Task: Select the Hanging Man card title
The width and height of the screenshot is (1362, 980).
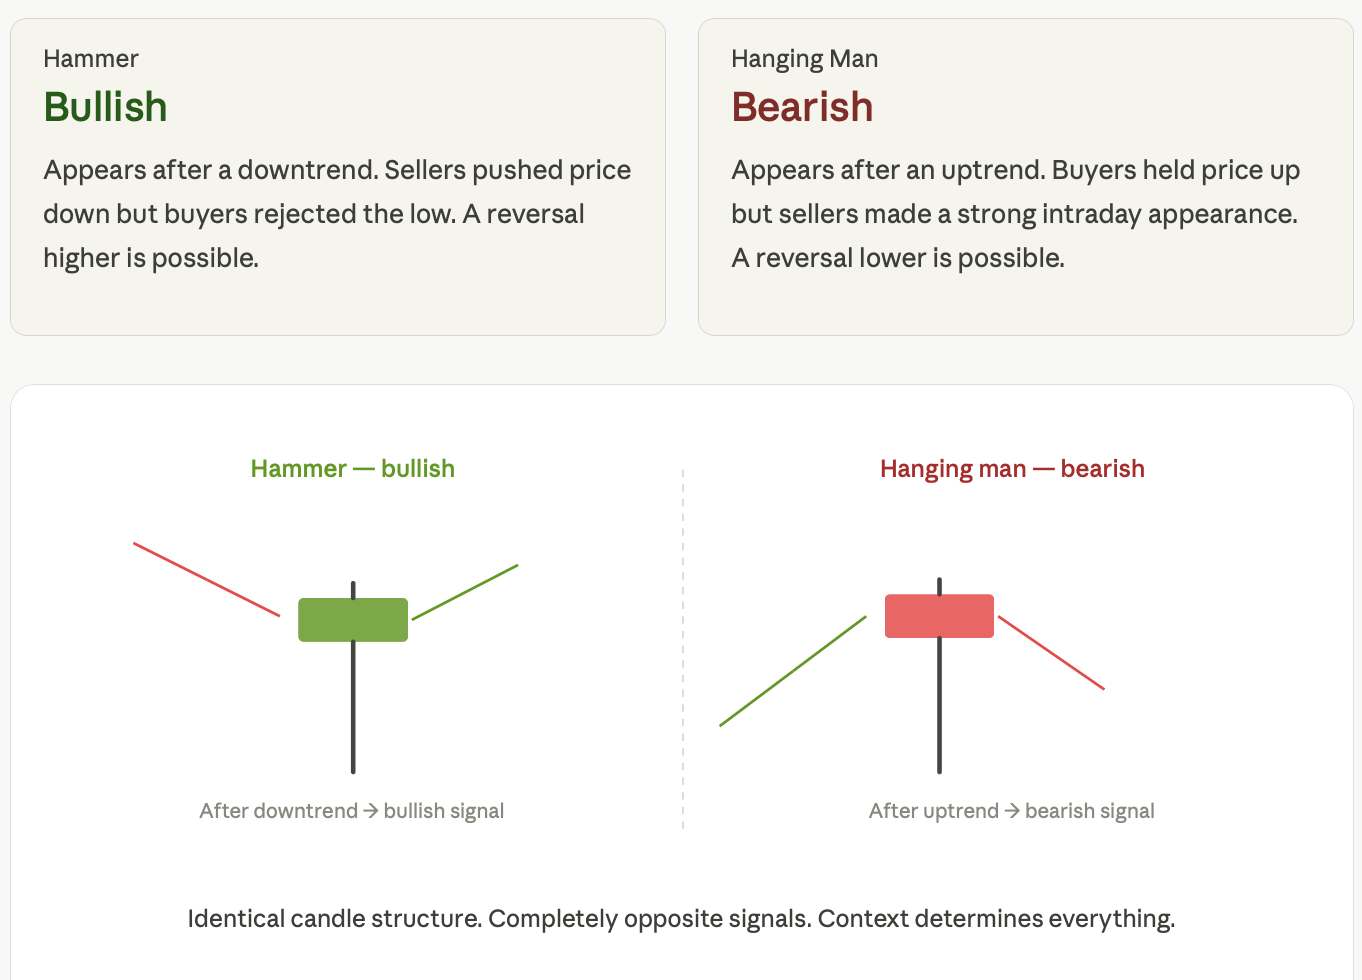Action: click(805, 59)
